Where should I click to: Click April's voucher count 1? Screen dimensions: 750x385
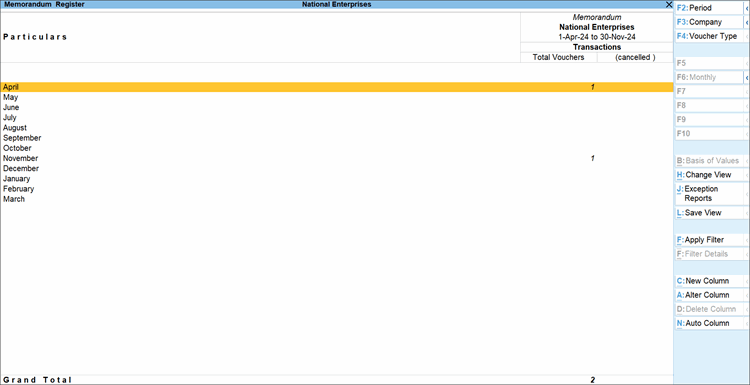[593, 87]
